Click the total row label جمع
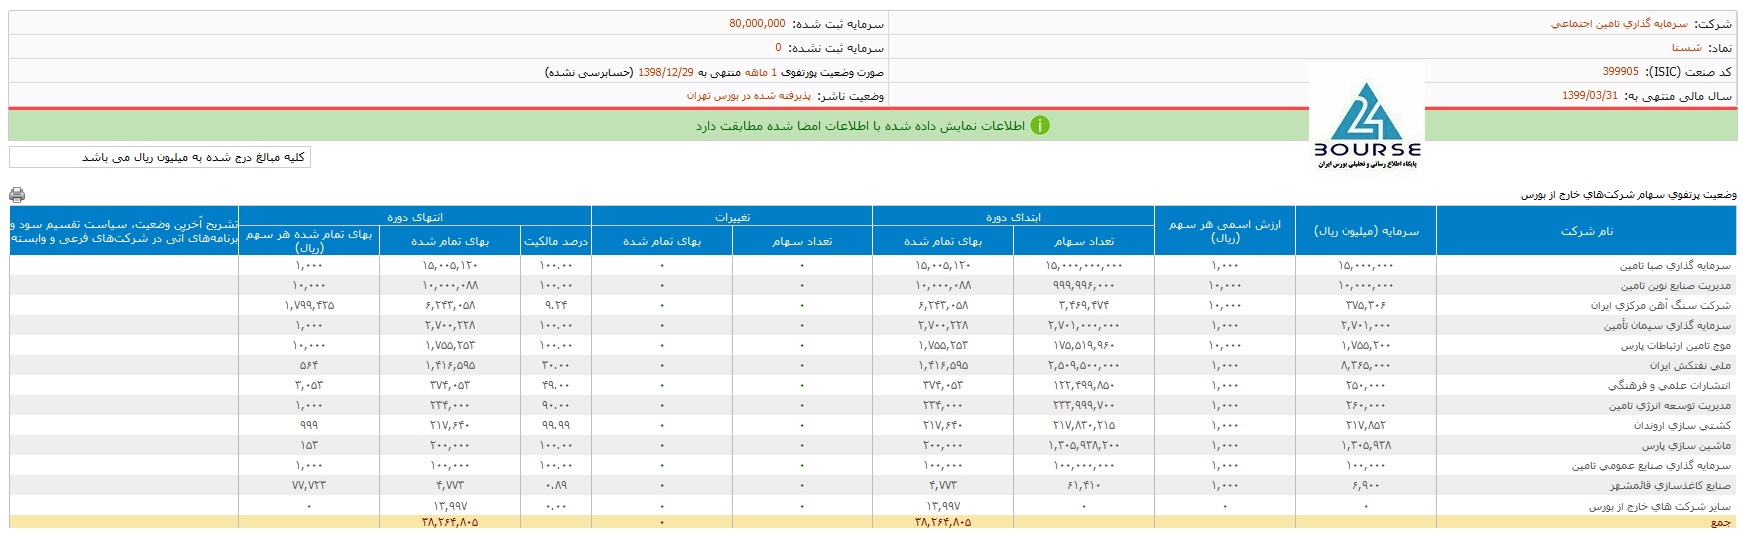The width and height of the screenshot is (1743, 535). [1720, 522]
